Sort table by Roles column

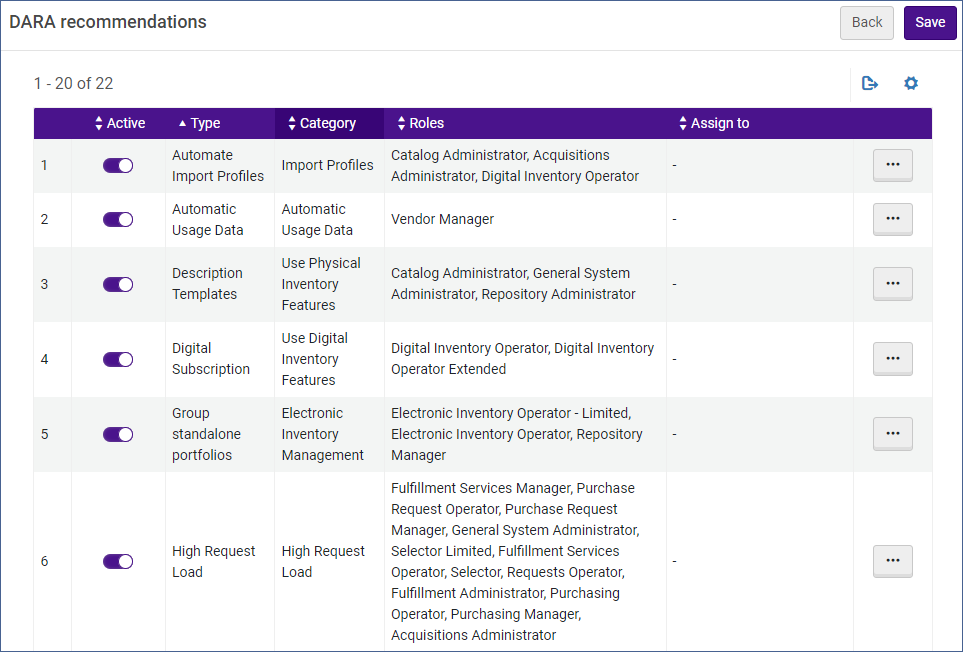click(x=421, y=123)
